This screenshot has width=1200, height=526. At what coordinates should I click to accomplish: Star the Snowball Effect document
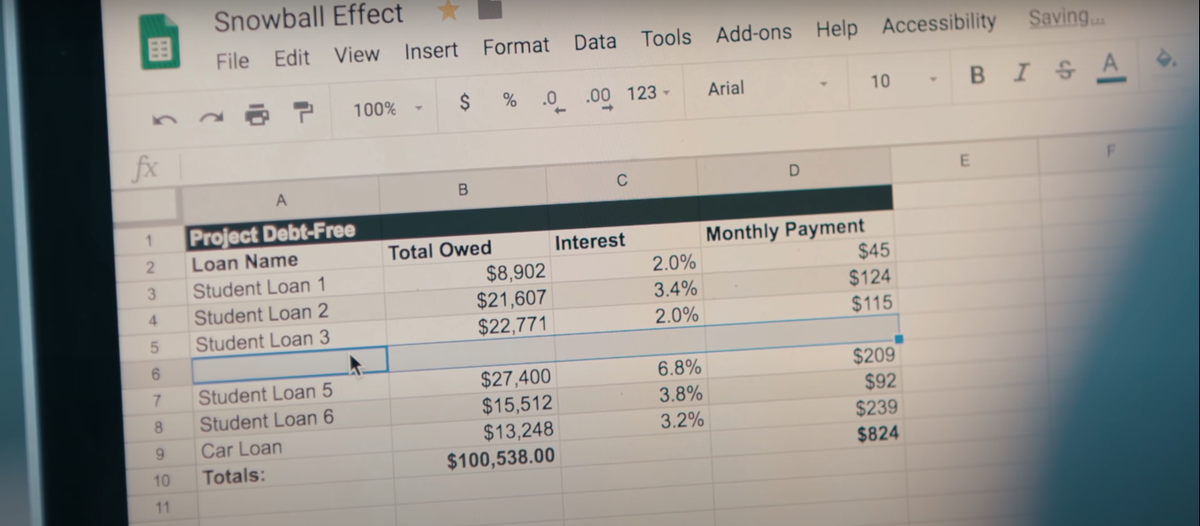click(x=447, y=11)
